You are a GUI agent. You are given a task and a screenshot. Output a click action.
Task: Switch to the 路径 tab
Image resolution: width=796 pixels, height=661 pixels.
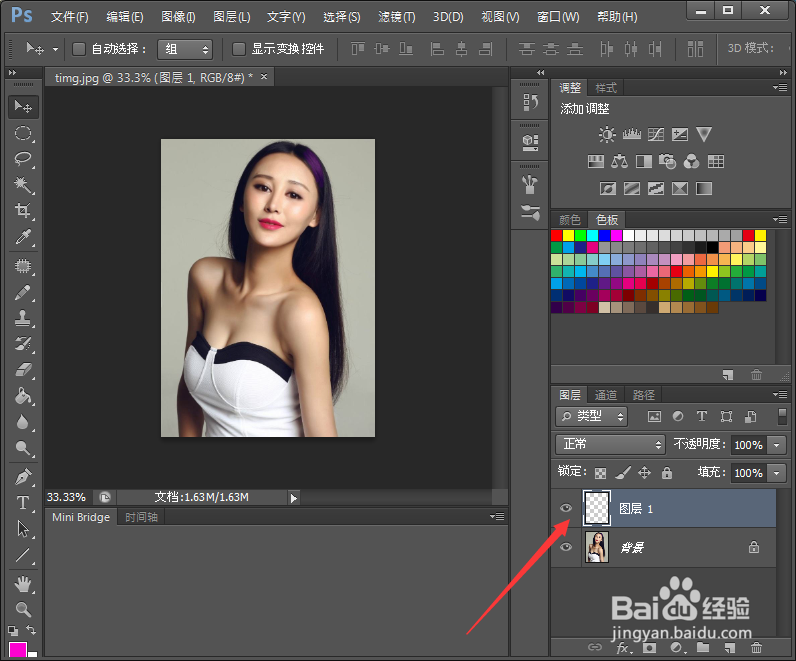point(643,394)
